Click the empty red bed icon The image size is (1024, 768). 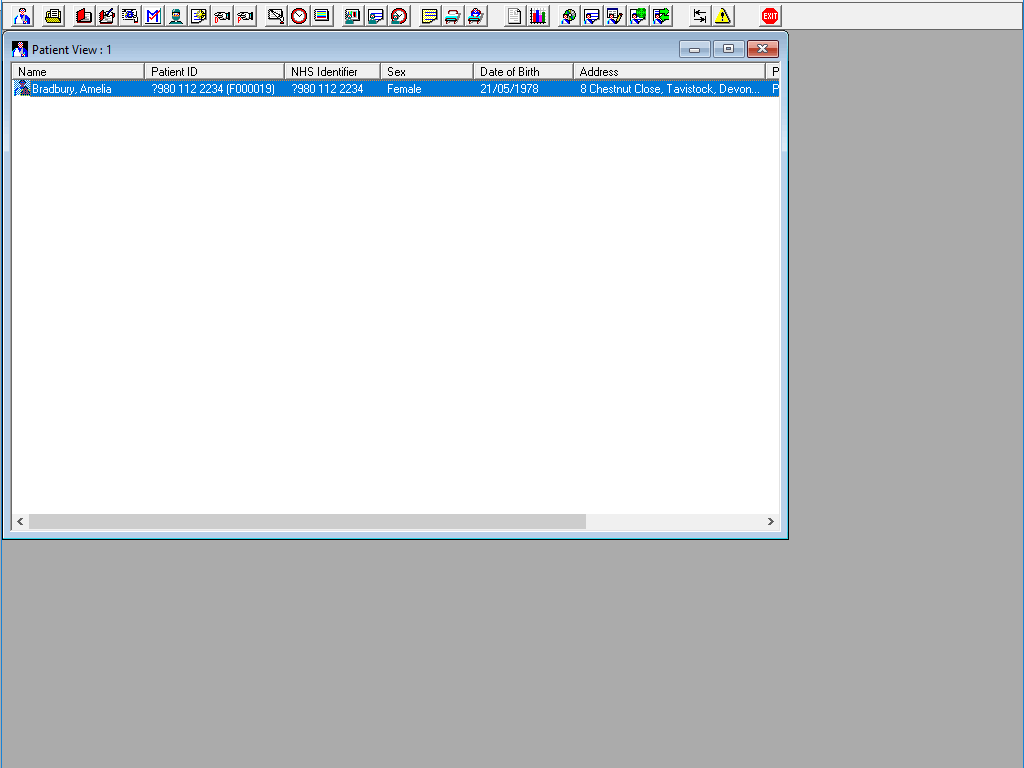click(x=453, y=16)
